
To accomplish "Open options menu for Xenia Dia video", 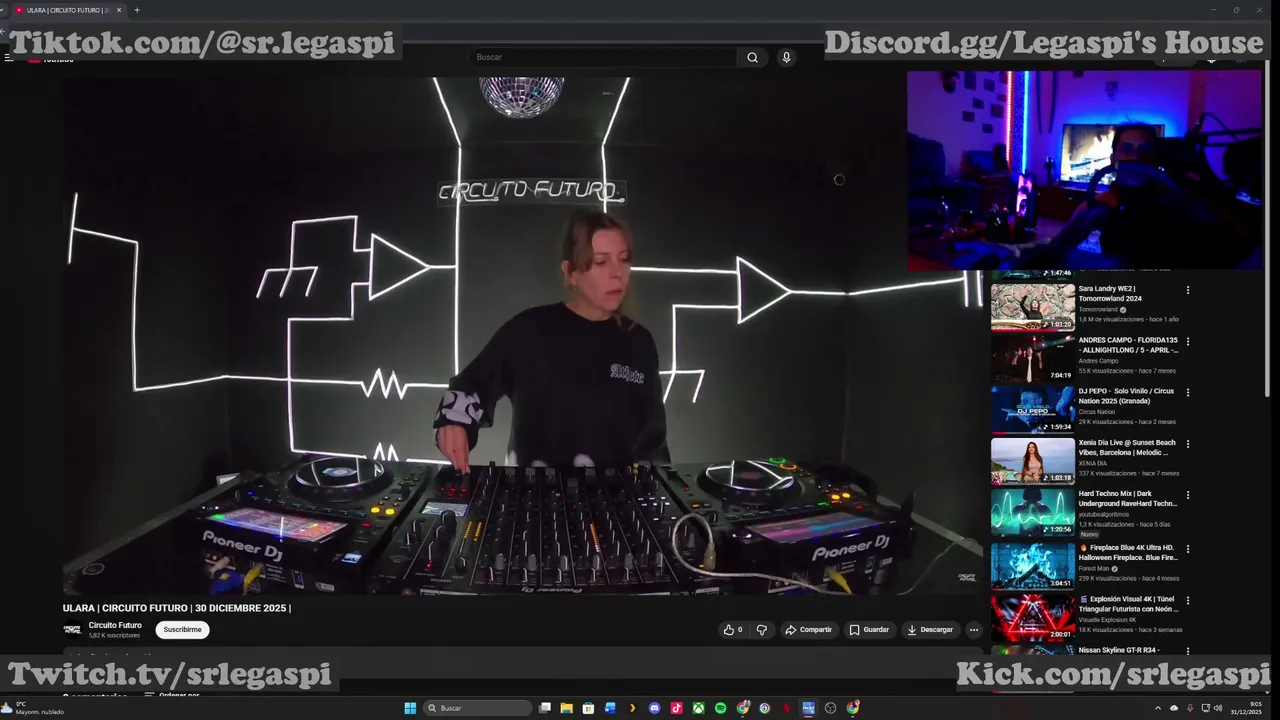I will [x=1188, y=444].
